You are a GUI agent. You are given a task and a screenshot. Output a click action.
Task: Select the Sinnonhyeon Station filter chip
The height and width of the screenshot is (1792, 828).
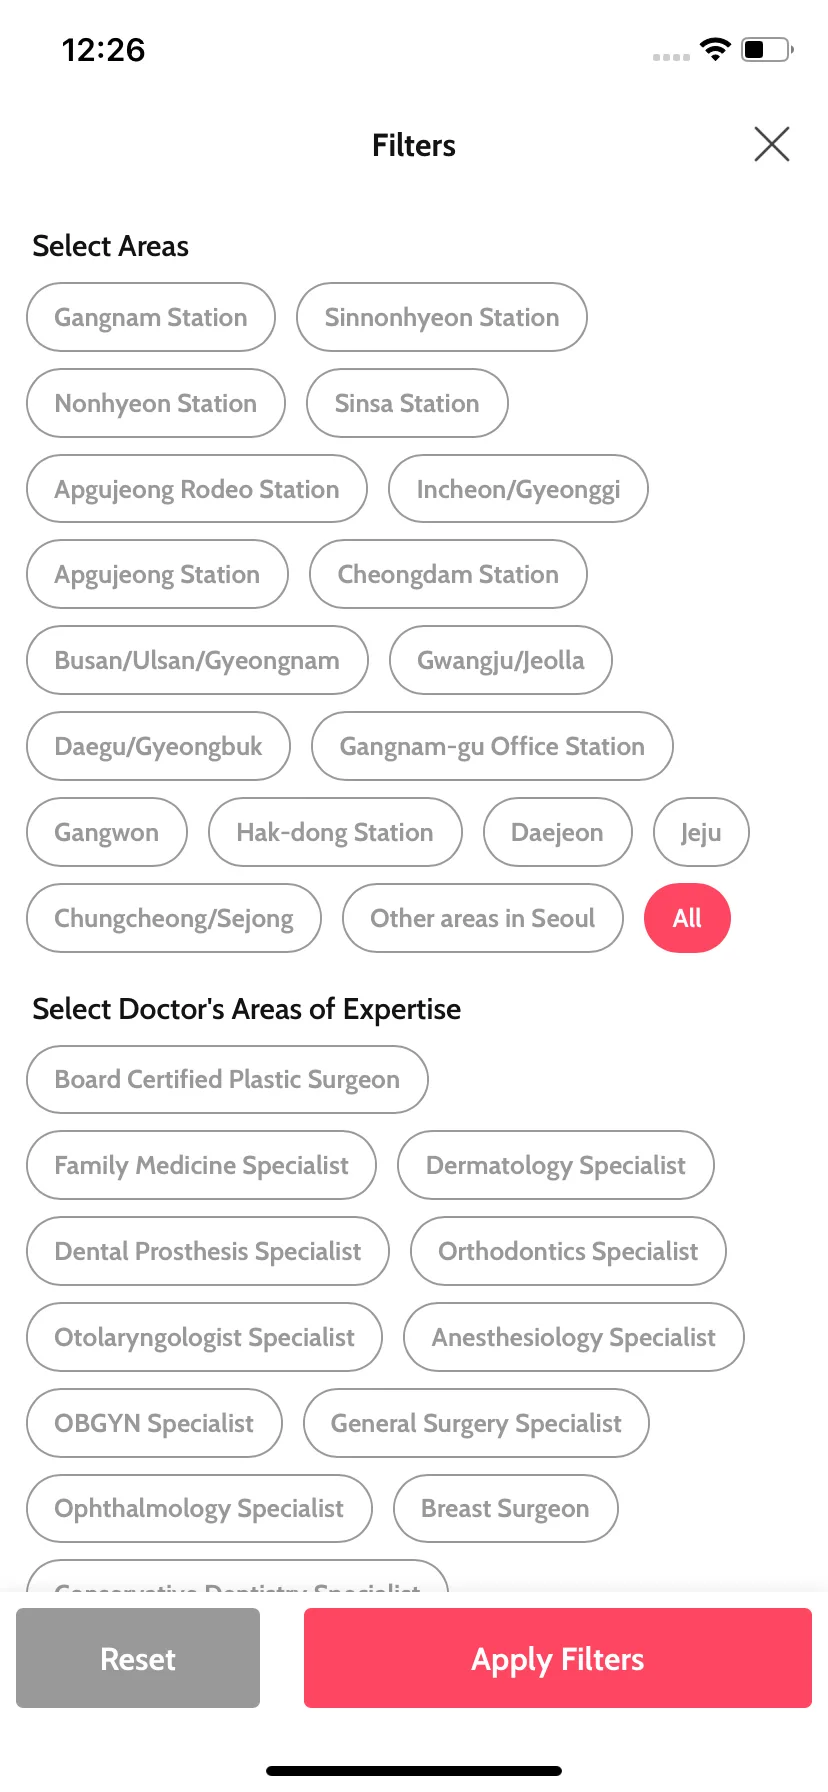pos(442,317)
